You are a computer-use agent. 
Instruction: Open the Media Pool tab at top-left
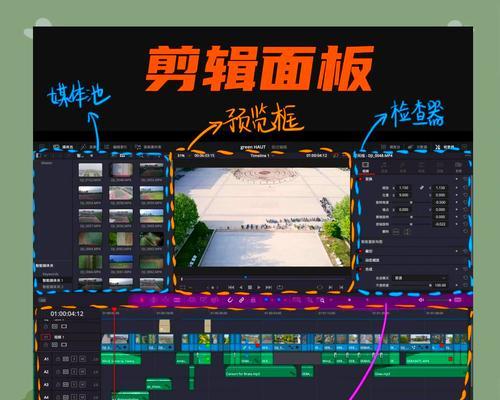click(64, 147)
